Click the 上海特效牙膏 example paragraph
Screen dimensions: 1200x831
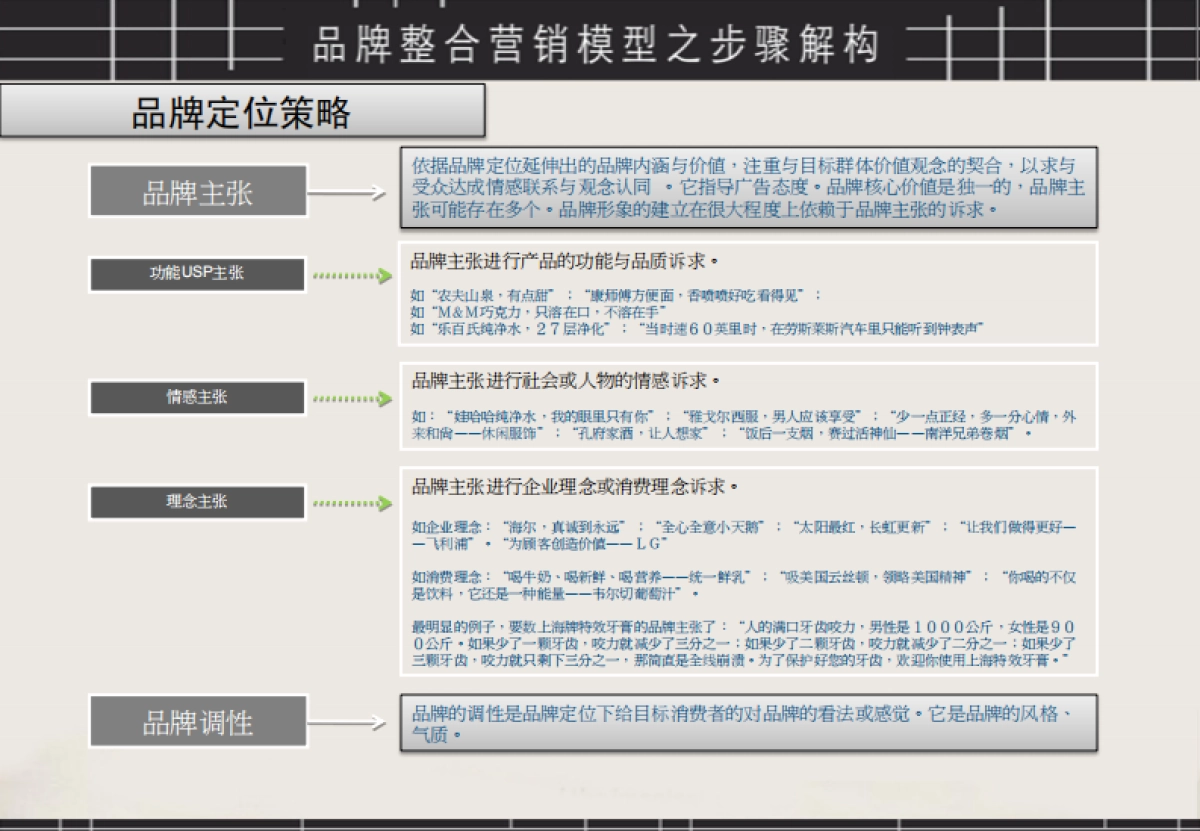750,645
